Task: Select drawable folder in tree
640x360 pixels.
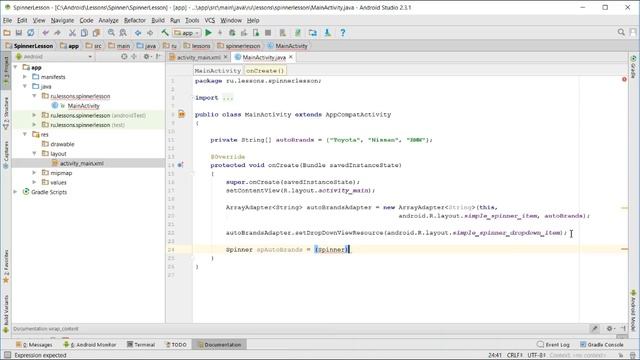Action: tap(62, 144)
